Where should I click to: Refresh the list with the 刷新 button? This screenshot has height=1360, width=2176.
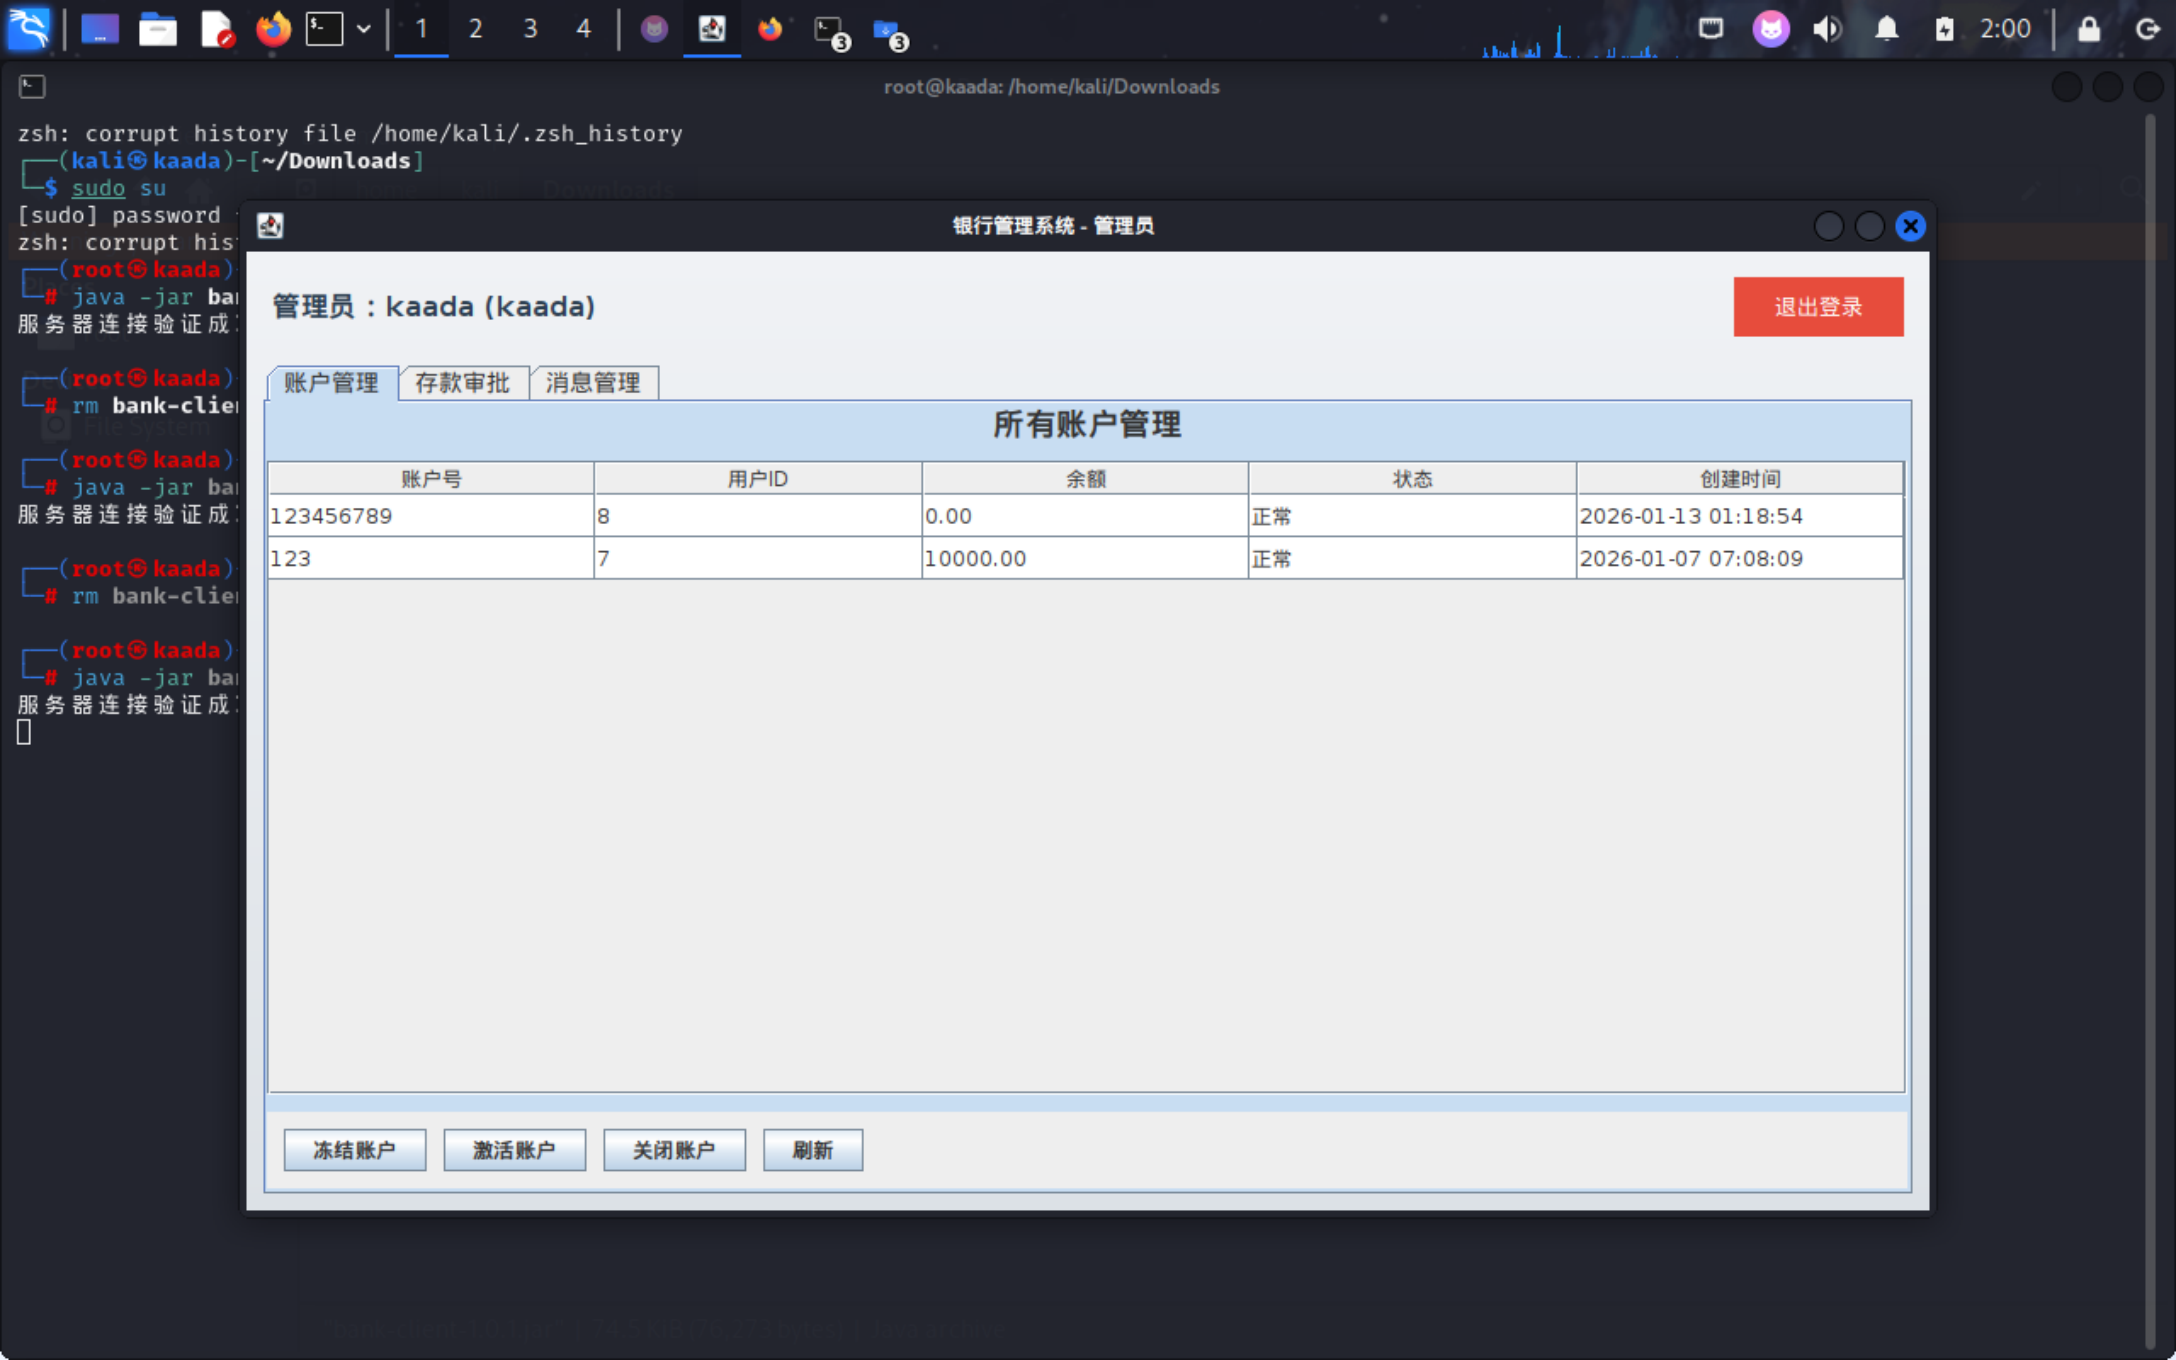812,1150
